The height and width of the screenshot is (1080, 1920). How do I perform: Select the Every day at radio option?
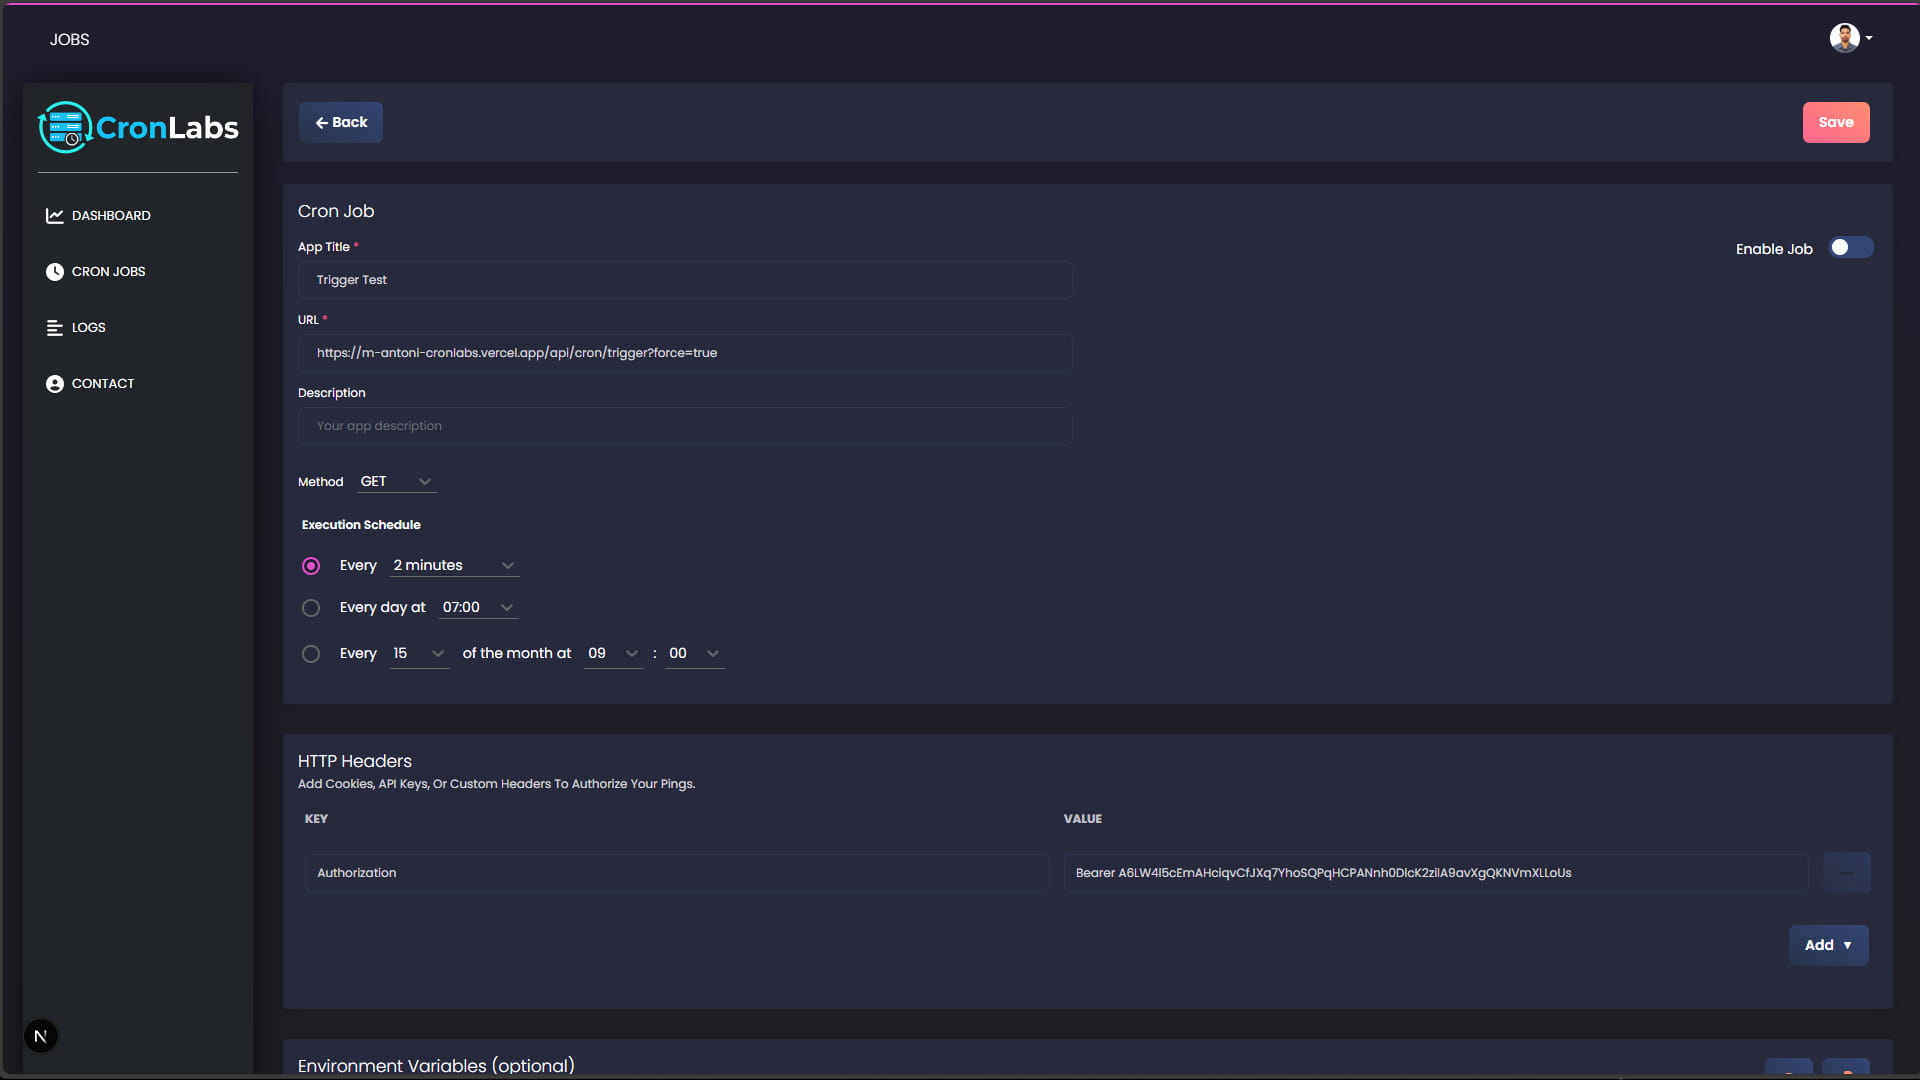point(311,608)
